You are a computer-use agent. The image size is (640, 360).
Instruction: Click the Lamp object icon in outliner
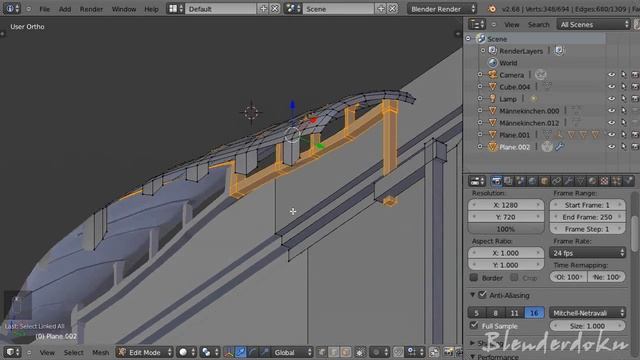point(493,99)
